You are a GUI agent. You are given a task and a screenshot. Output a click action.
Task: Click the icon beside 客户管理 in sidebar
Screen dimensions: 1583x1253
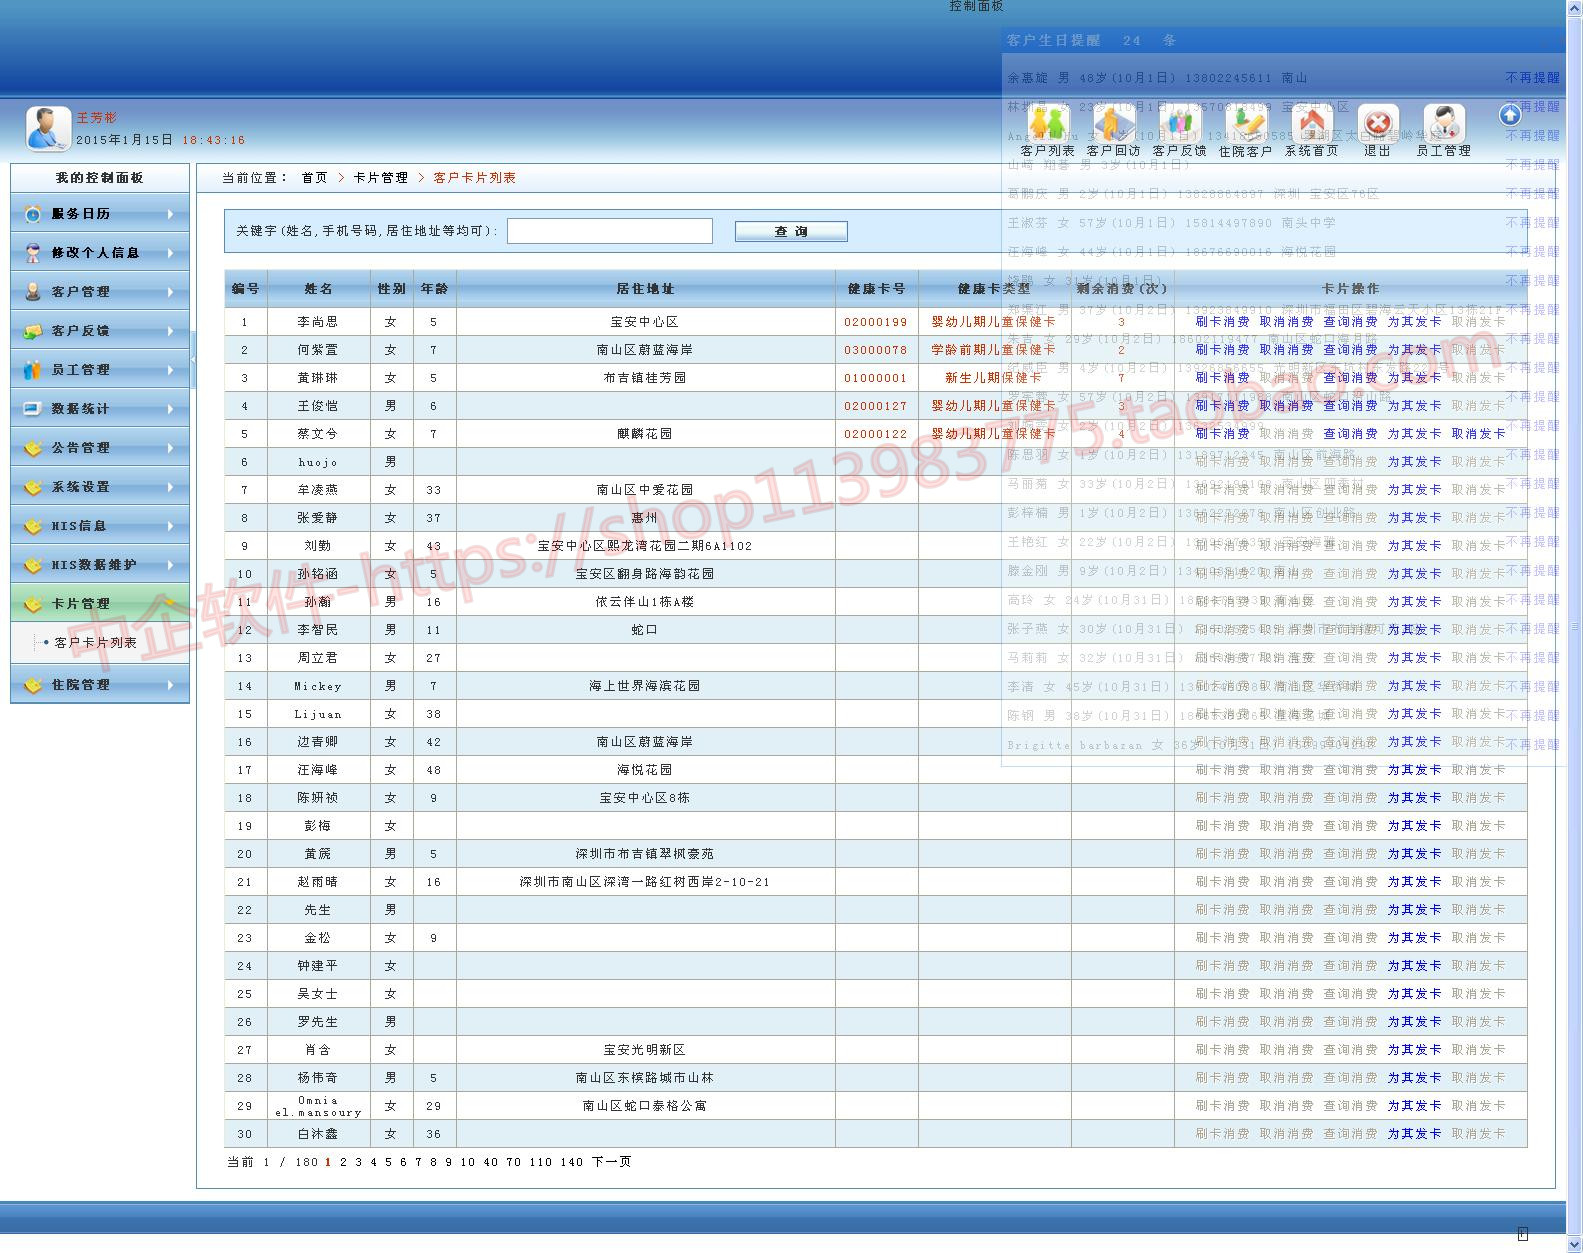[33, 292]
